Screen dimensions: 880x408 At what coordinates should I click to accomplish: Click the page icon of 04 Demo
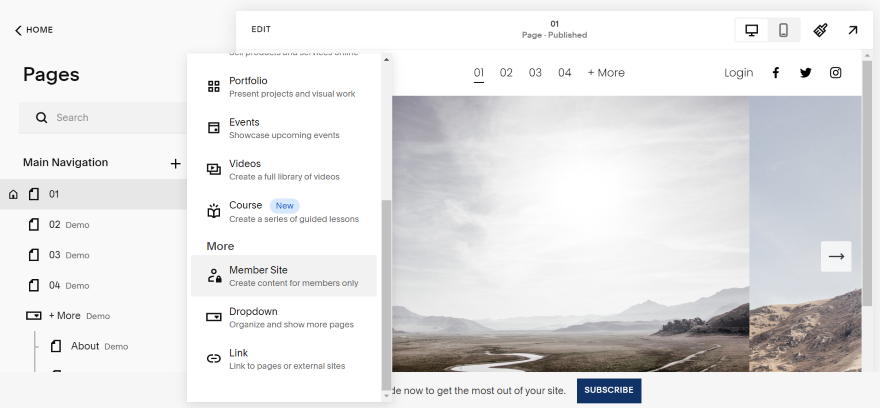pyautogui.click(x=34, y=285)
